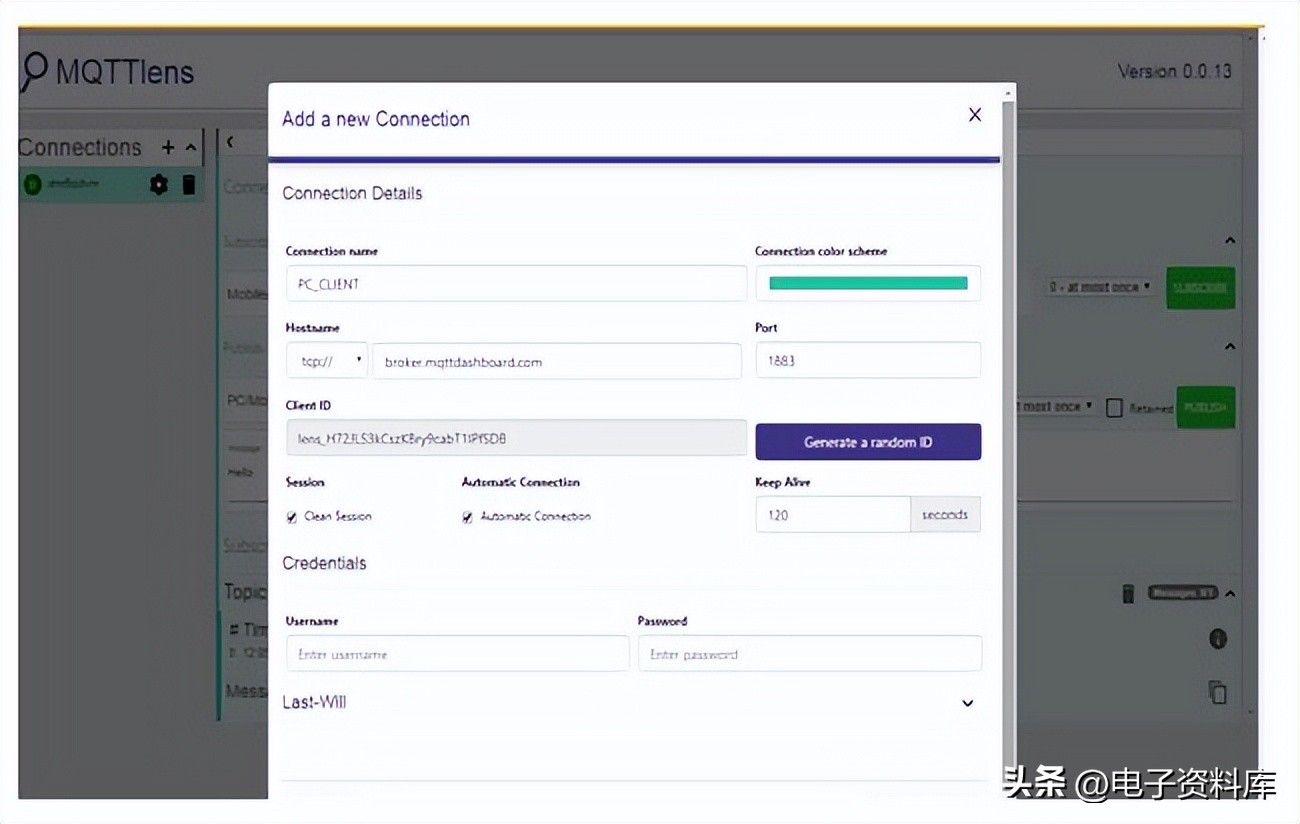Viewport: 1300px width, 824px height.
Task: Click the copy messages icon
Action: [1218, 690]
